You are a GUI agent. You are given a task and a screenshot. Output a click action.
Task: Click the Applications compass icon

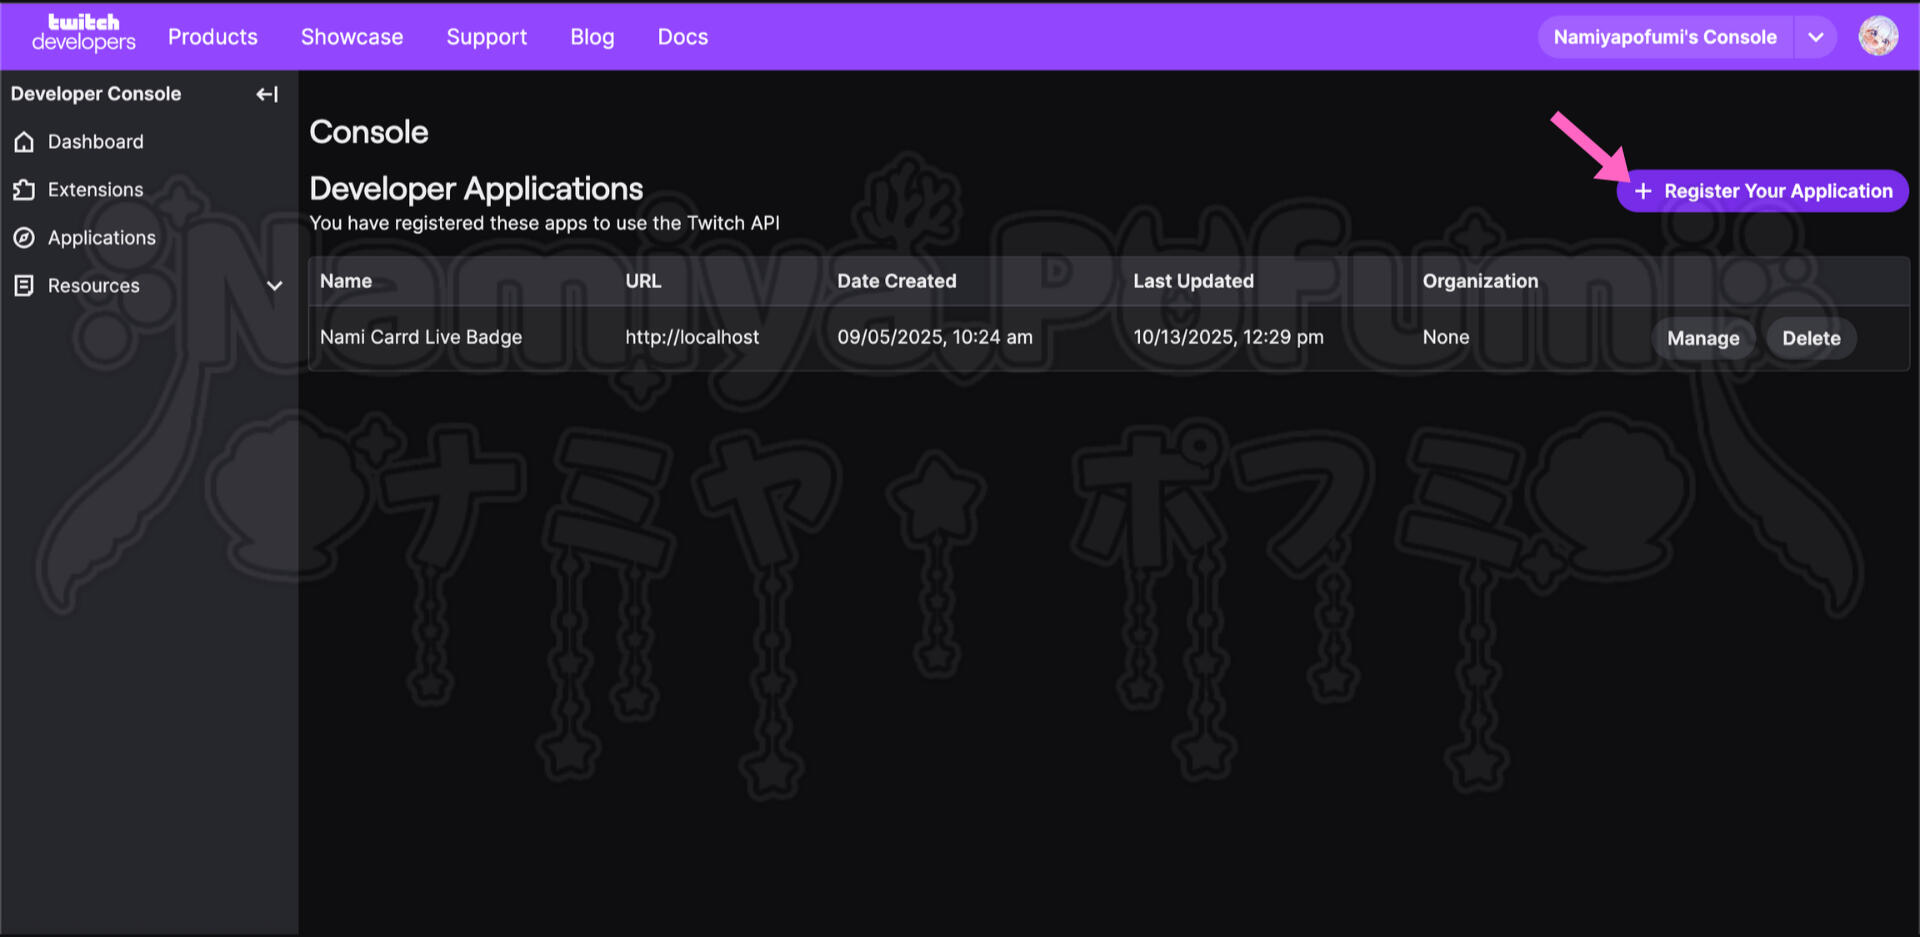25,238
